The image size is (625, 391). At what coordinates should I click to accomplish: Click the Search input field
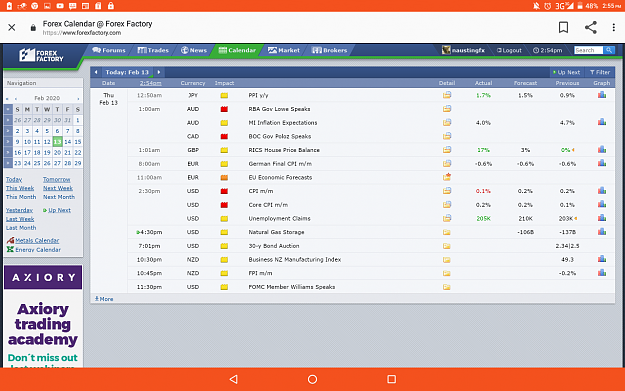(x=588, y=50)
